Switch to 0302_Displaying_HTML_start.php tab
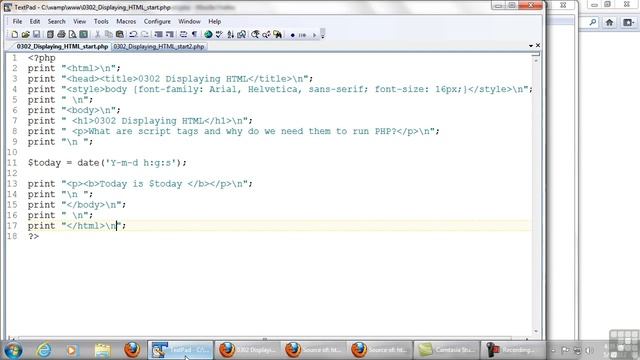640x360 pixels. [x=61, y=47]
